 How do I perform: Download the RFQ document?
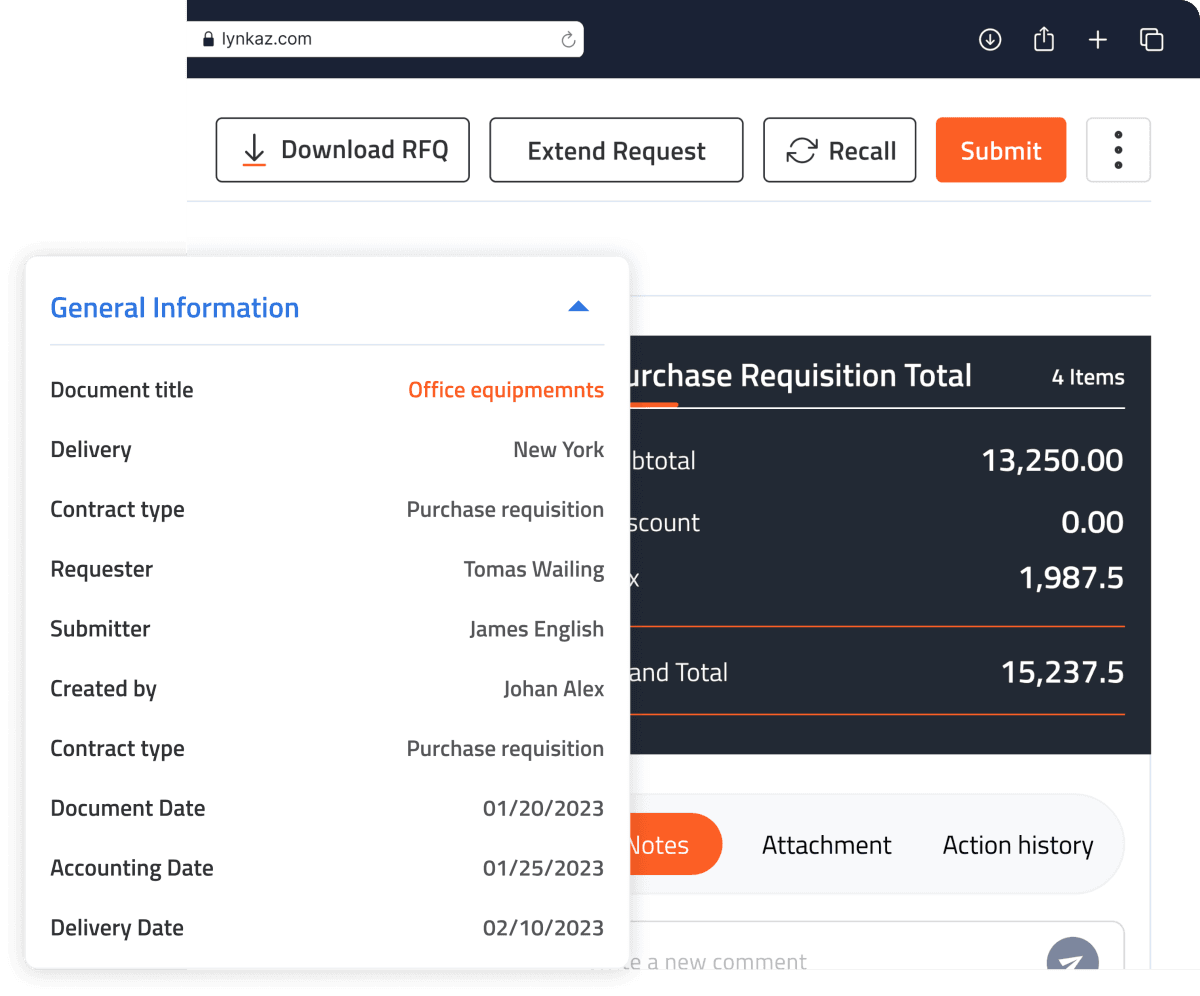343,150
